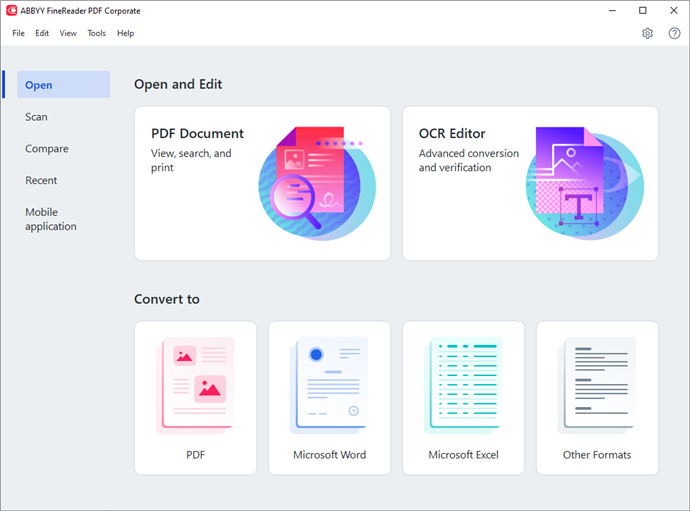Open the settings gear icon
This screenshot has height=511, width=690.
(647, 33)
